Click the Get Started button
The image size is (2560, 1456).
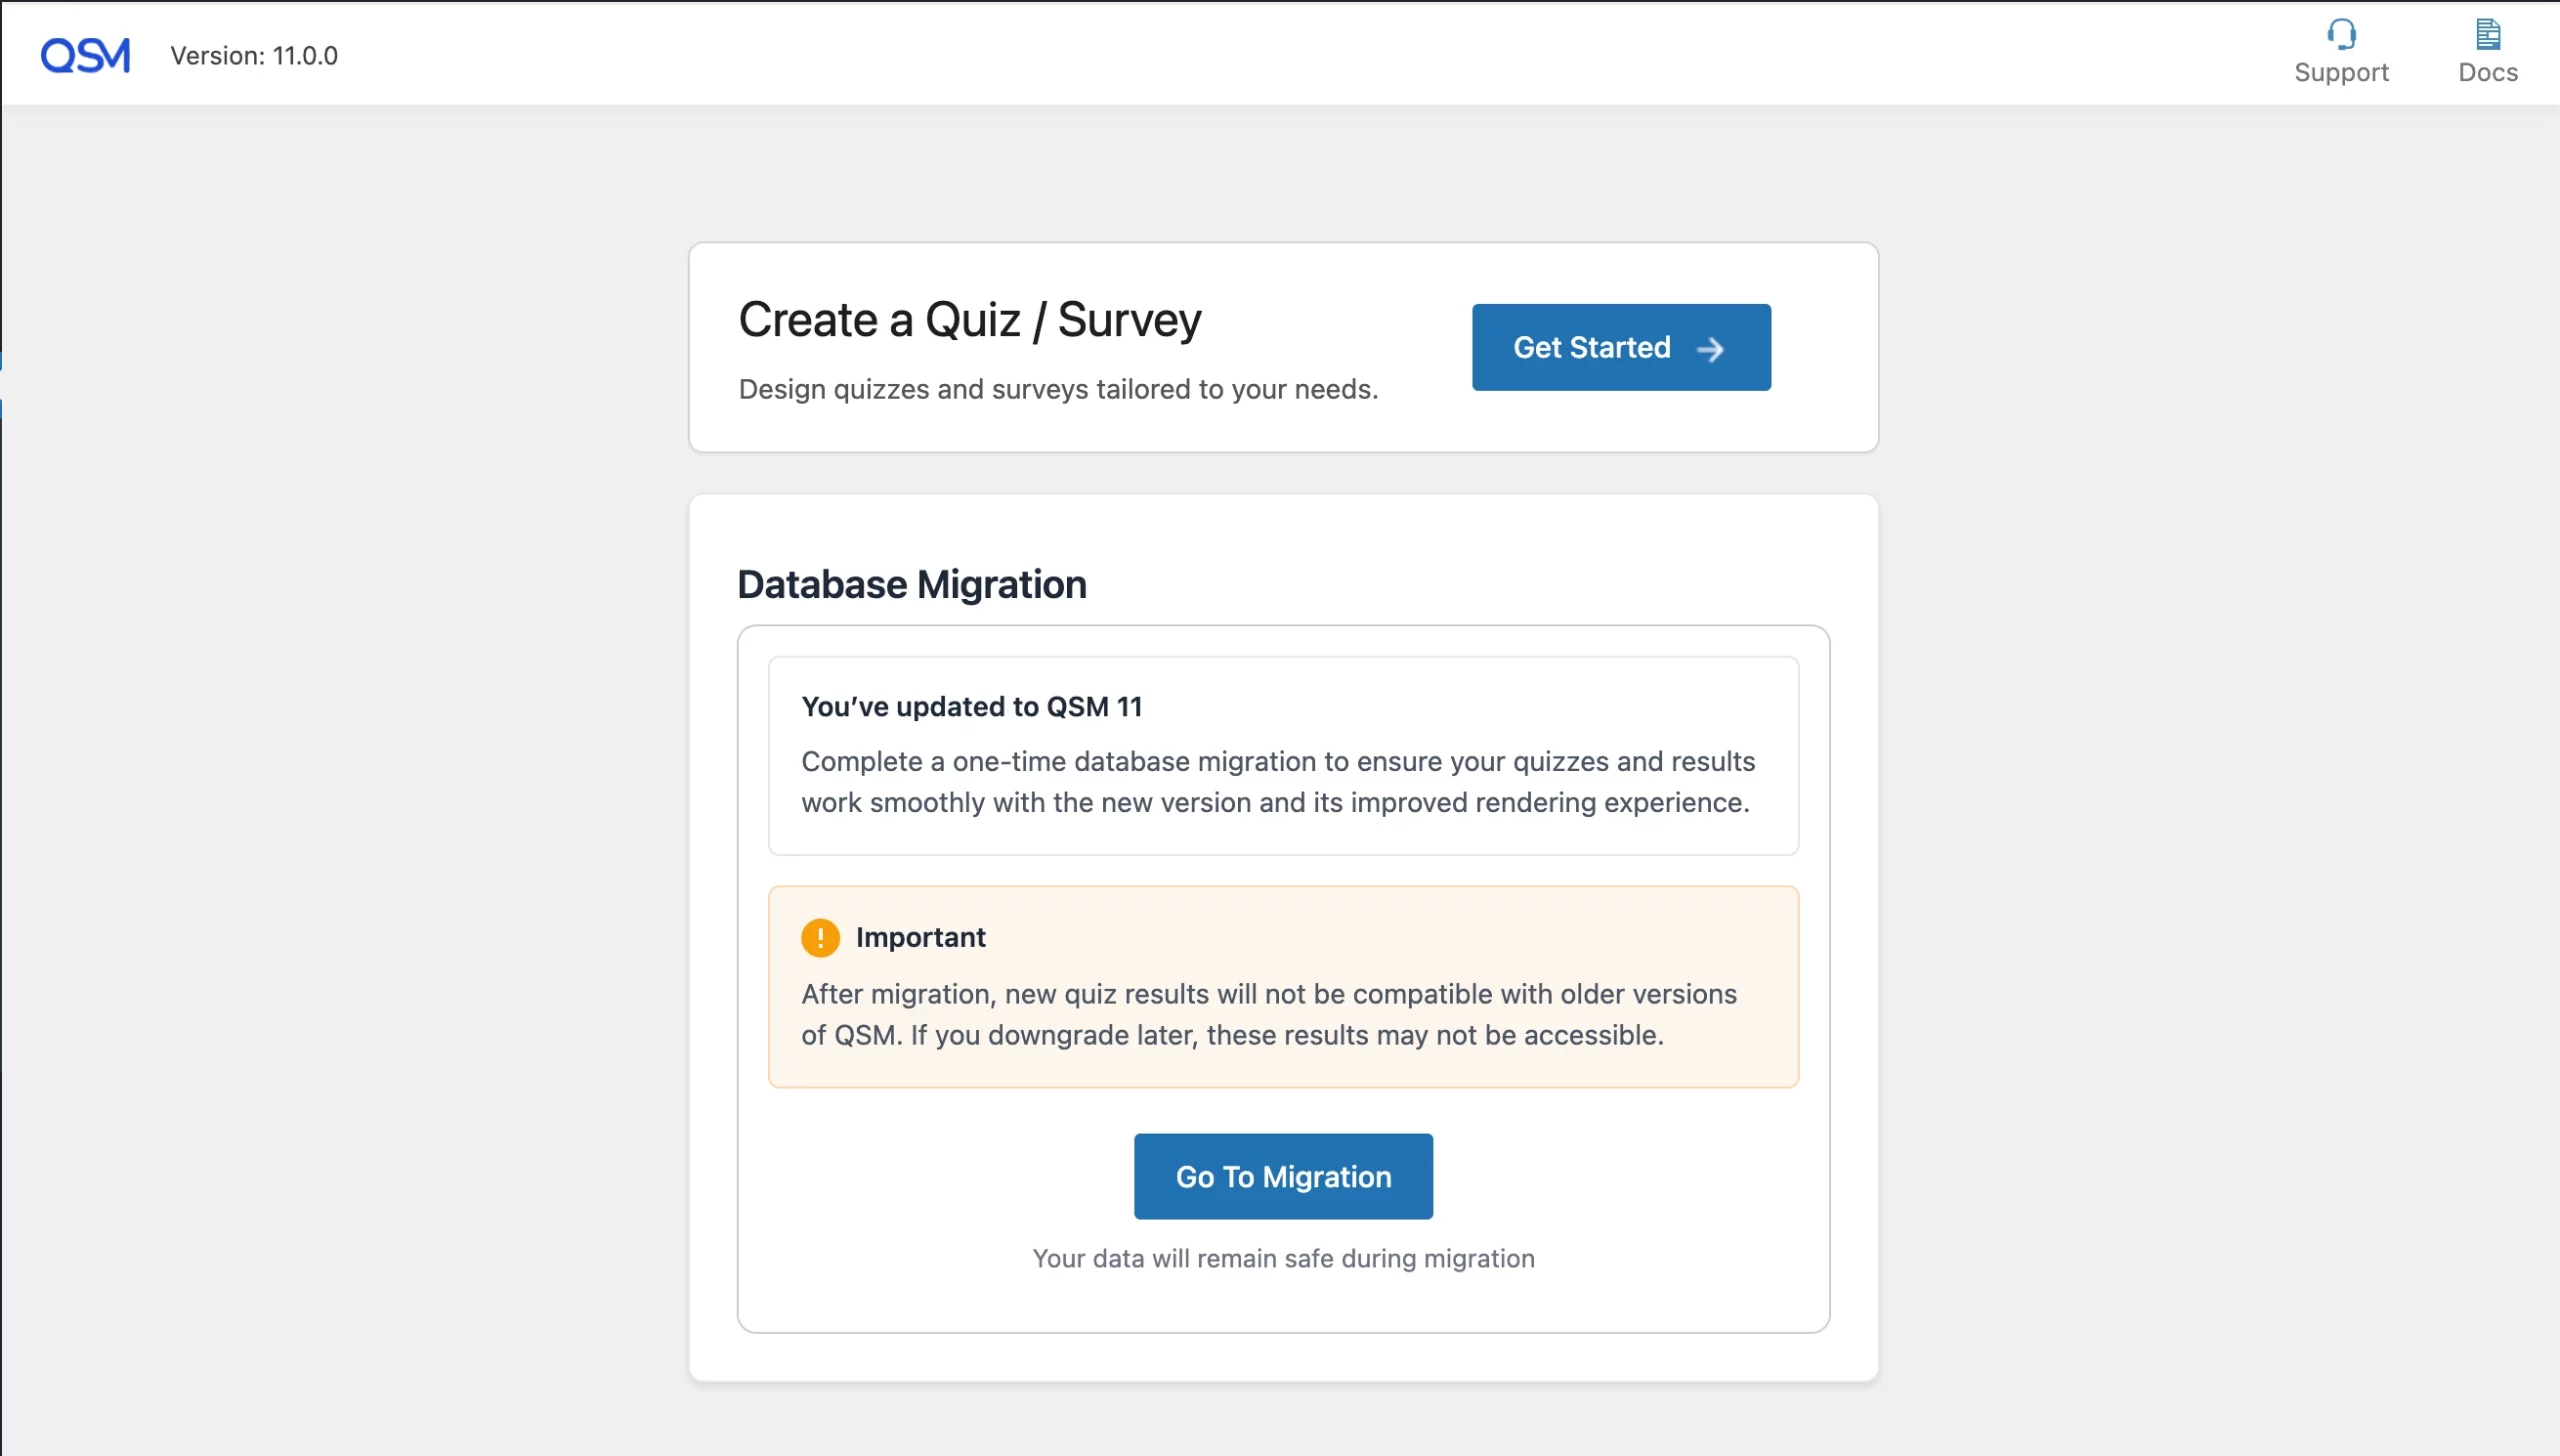point(1620,347)
